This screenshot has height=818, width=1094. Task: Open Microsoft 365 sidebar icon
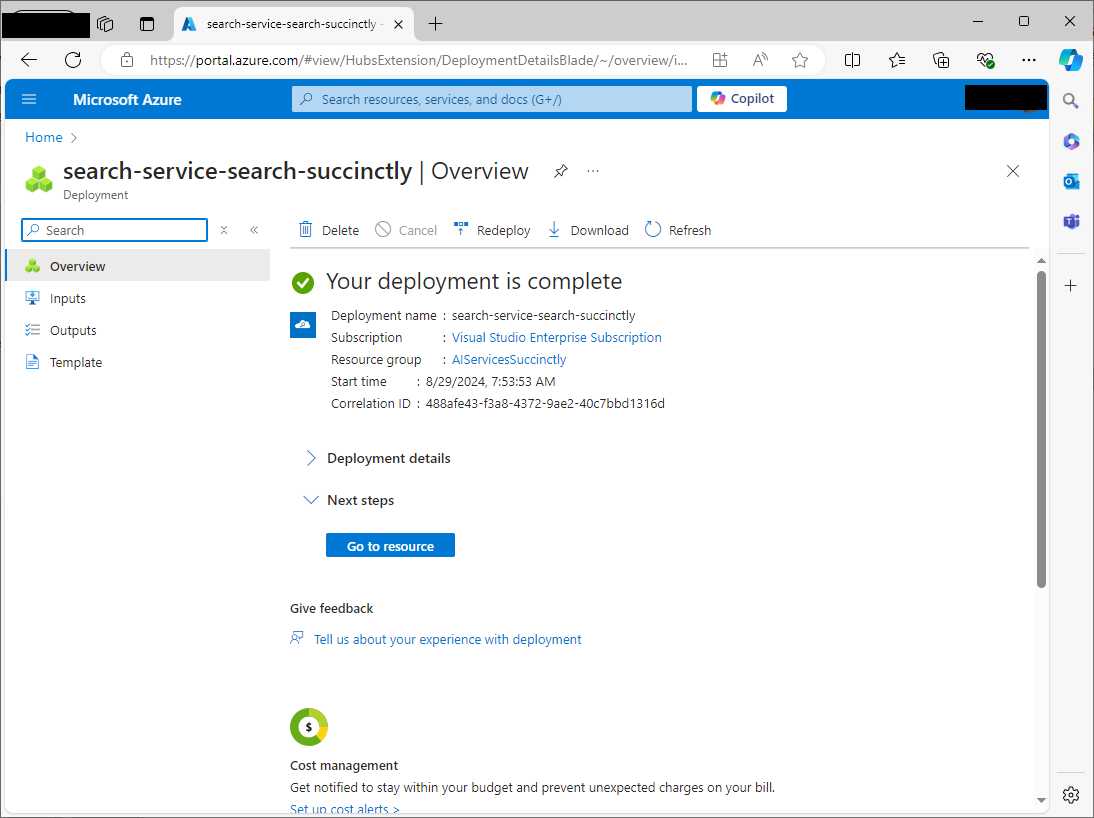(x=1071, y=142)
